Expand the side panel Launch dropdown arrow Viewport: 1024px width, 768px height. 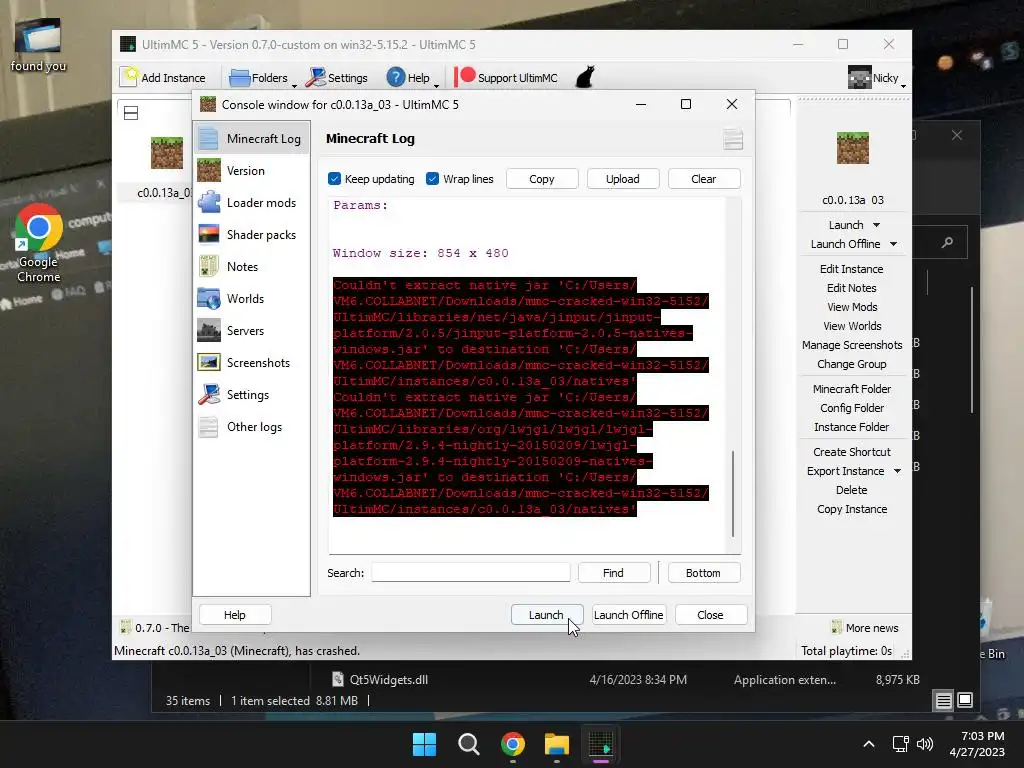click(876, 225)
